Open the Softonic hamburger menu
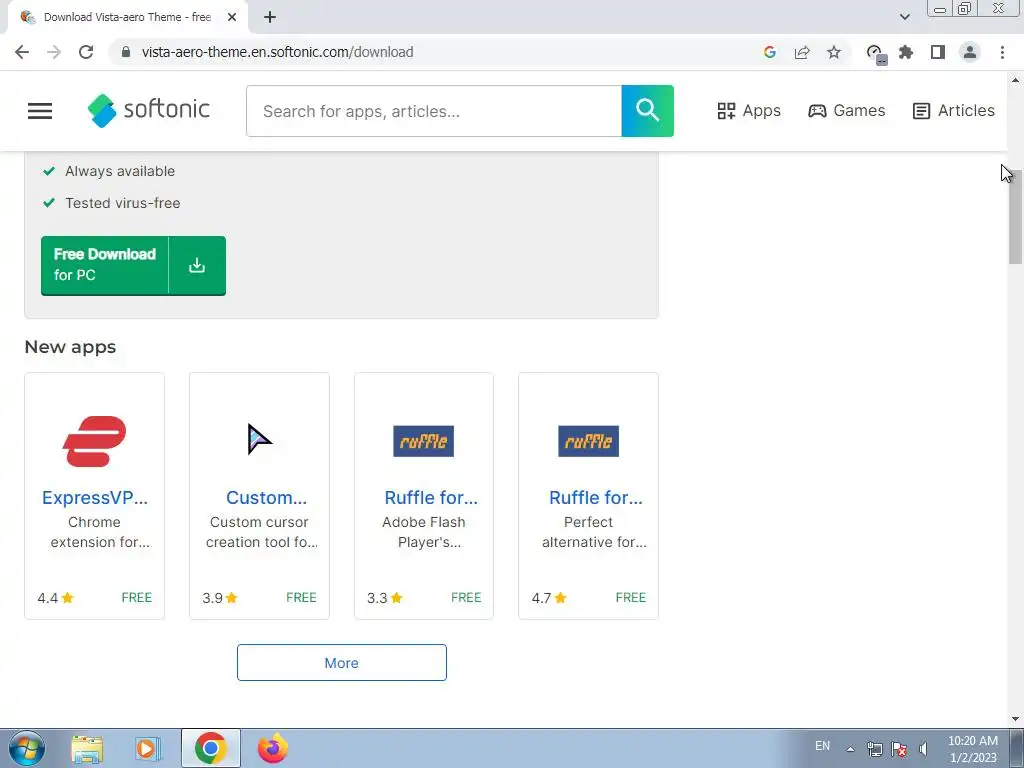This screenshot has height=768, width=1024. click(x=40, y=111)
